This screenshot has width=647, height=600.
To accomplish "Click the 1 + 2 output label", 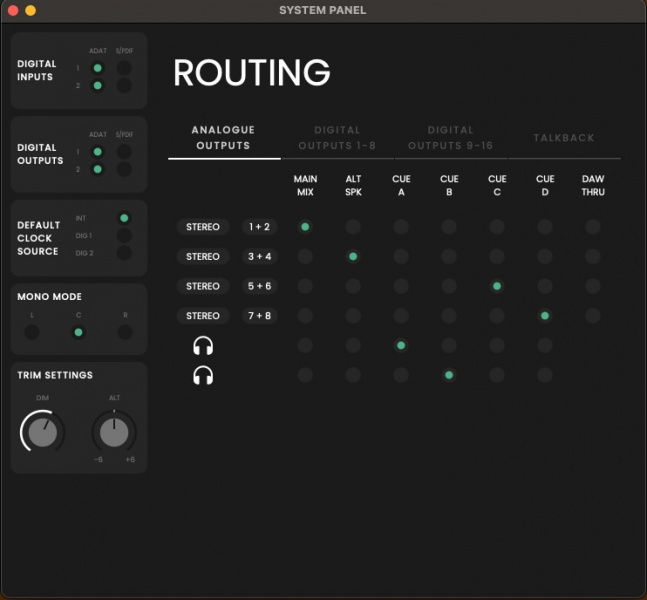I will tap(260, 227).
